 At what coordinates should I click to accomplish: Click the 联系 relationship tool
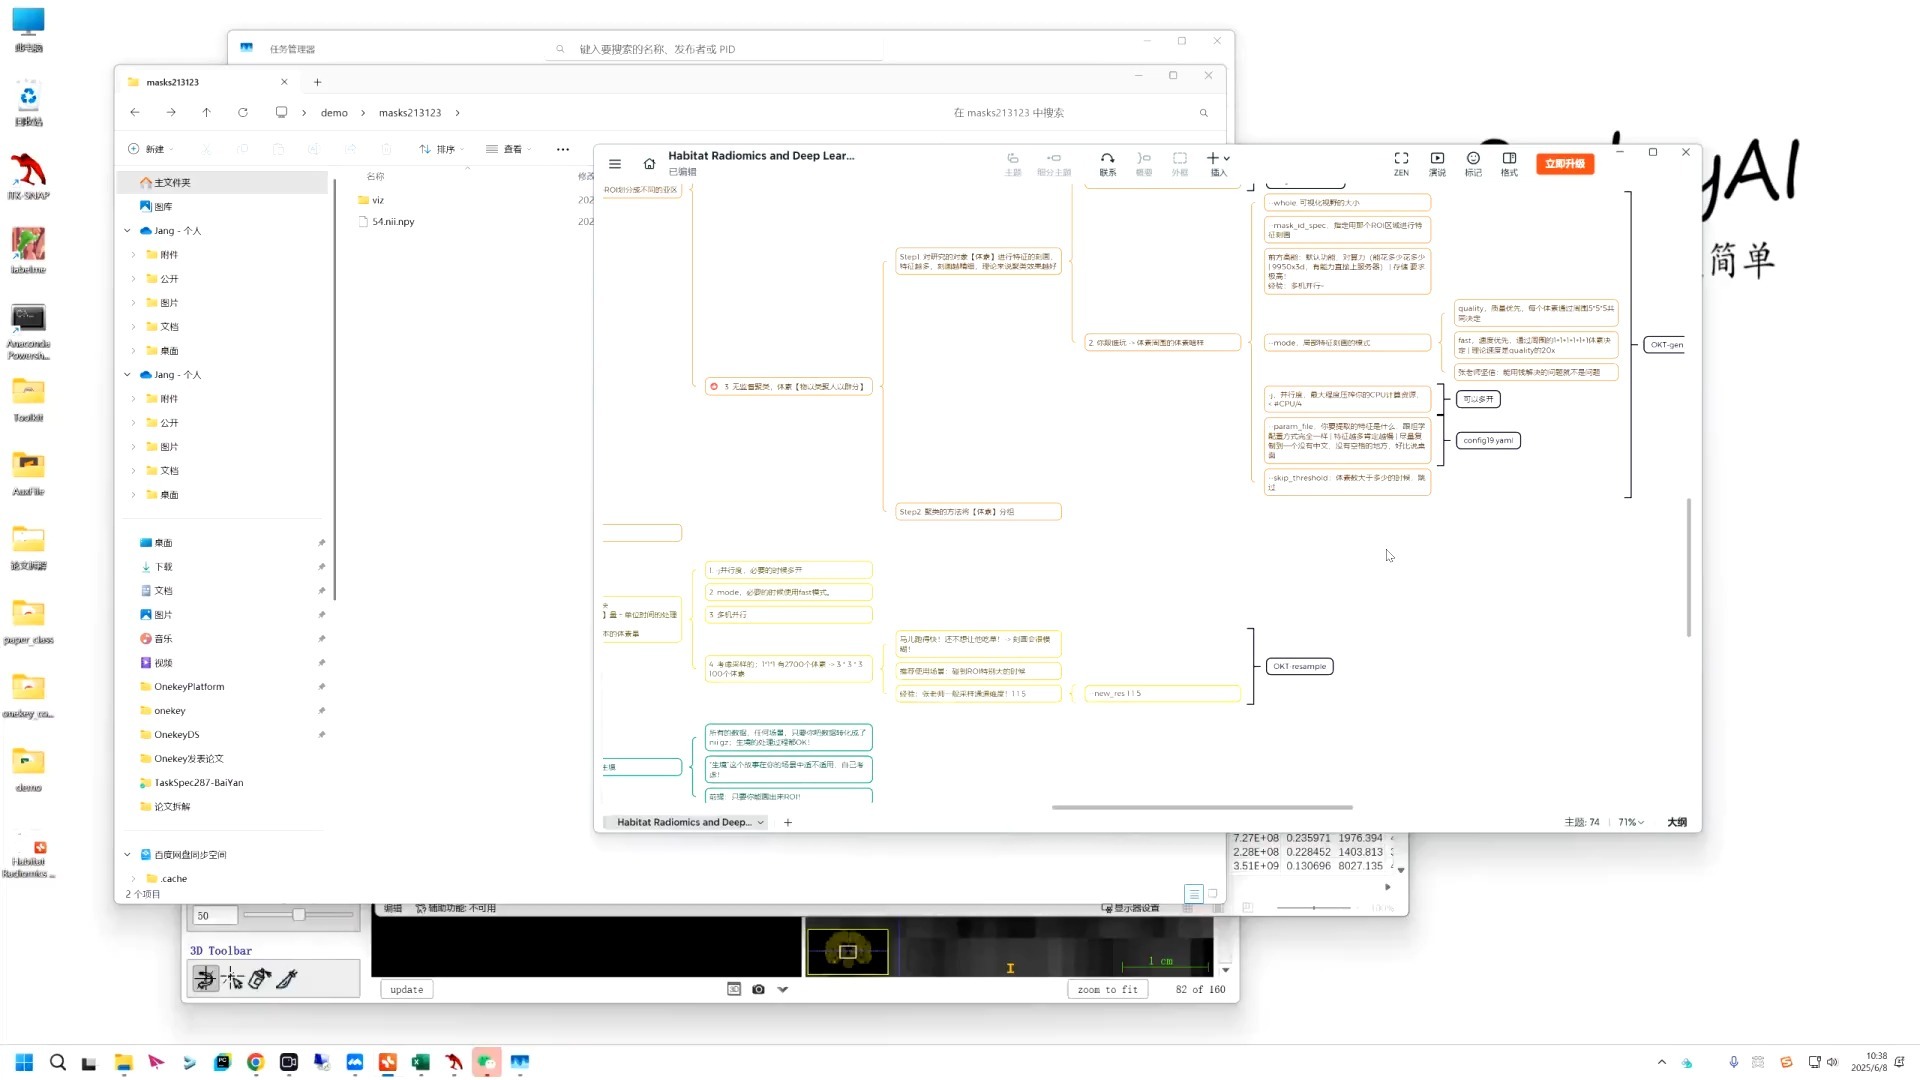coord(1107,164)
